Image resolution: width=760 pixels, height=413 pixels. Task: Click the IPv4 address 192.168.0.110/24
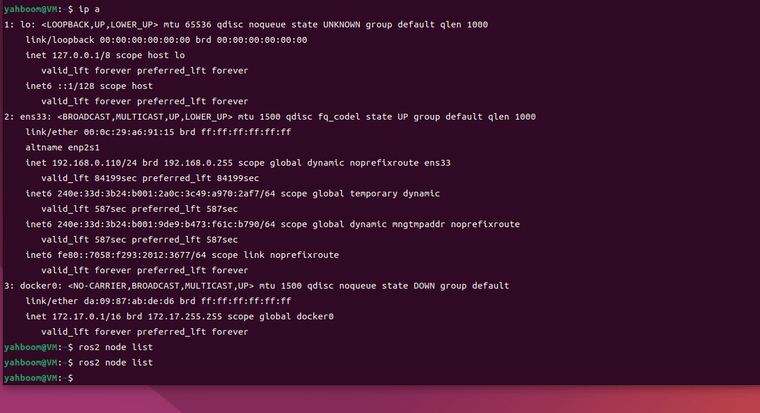95,163
